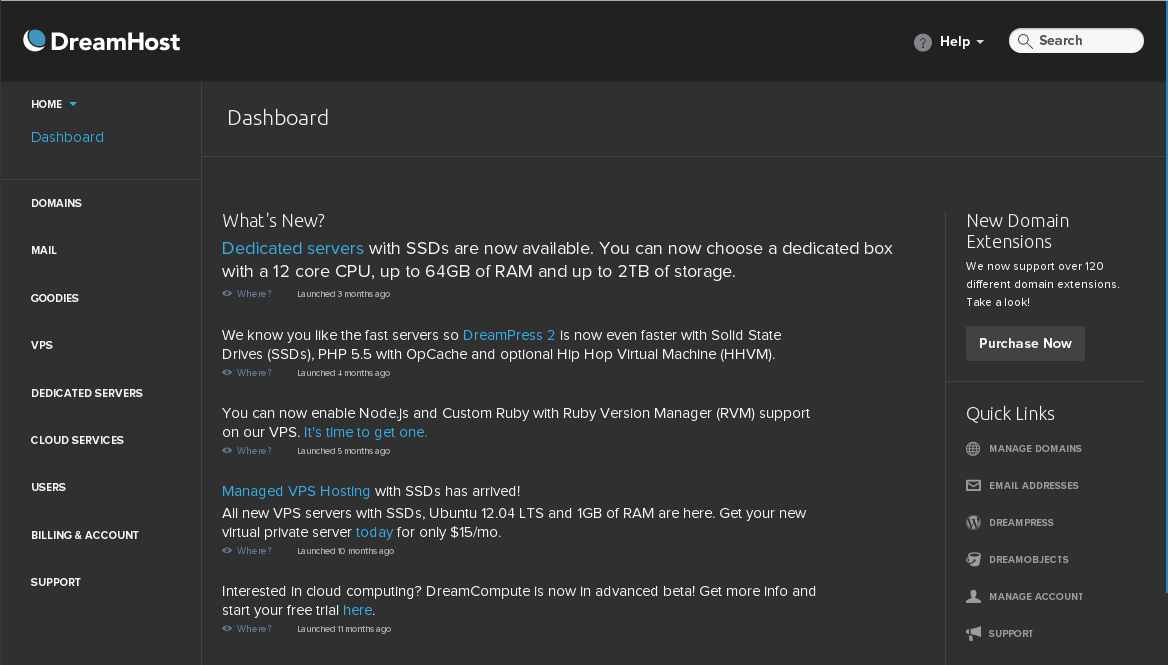Open the GOODIES sidebar section
Image resolution: width=1168 pixels, height=665 pixels.
click(x=54, y=298)
